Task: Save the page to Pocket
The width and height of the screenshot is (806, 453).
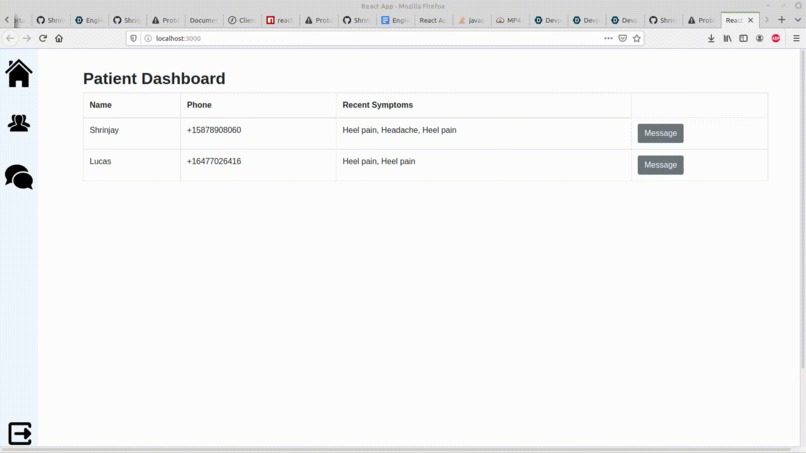Action: [622, 38]
